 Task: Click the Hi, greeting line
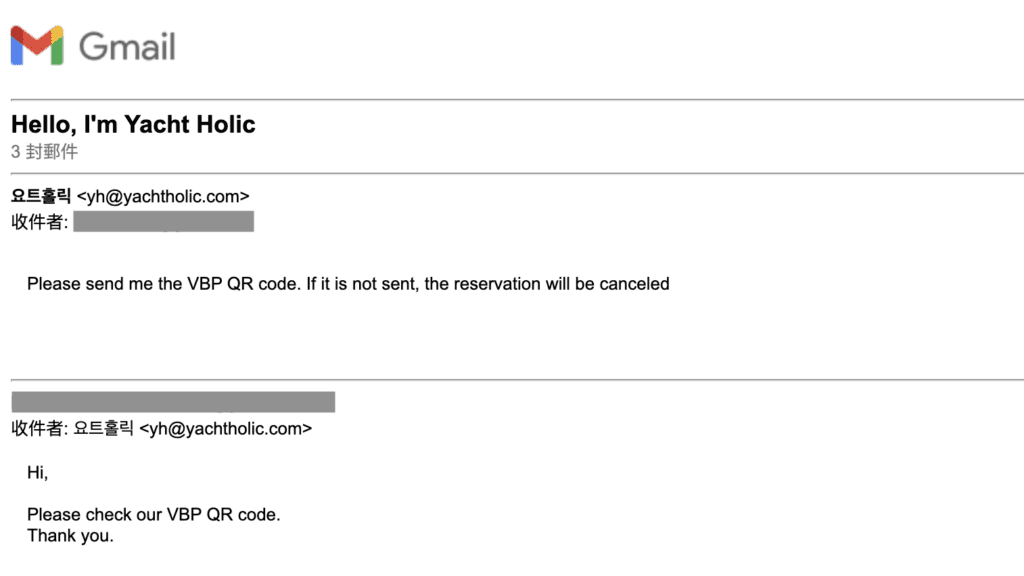pos(37,472)
